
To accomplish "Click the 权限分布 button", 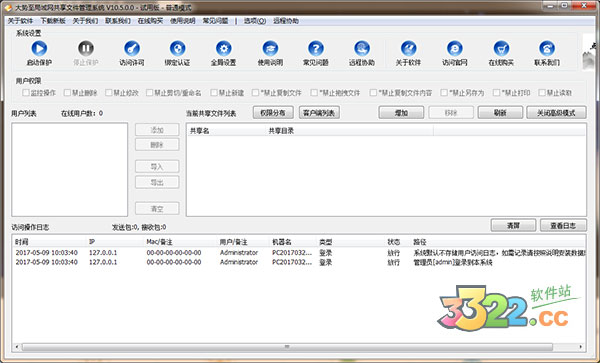I will tap(273, 112).
